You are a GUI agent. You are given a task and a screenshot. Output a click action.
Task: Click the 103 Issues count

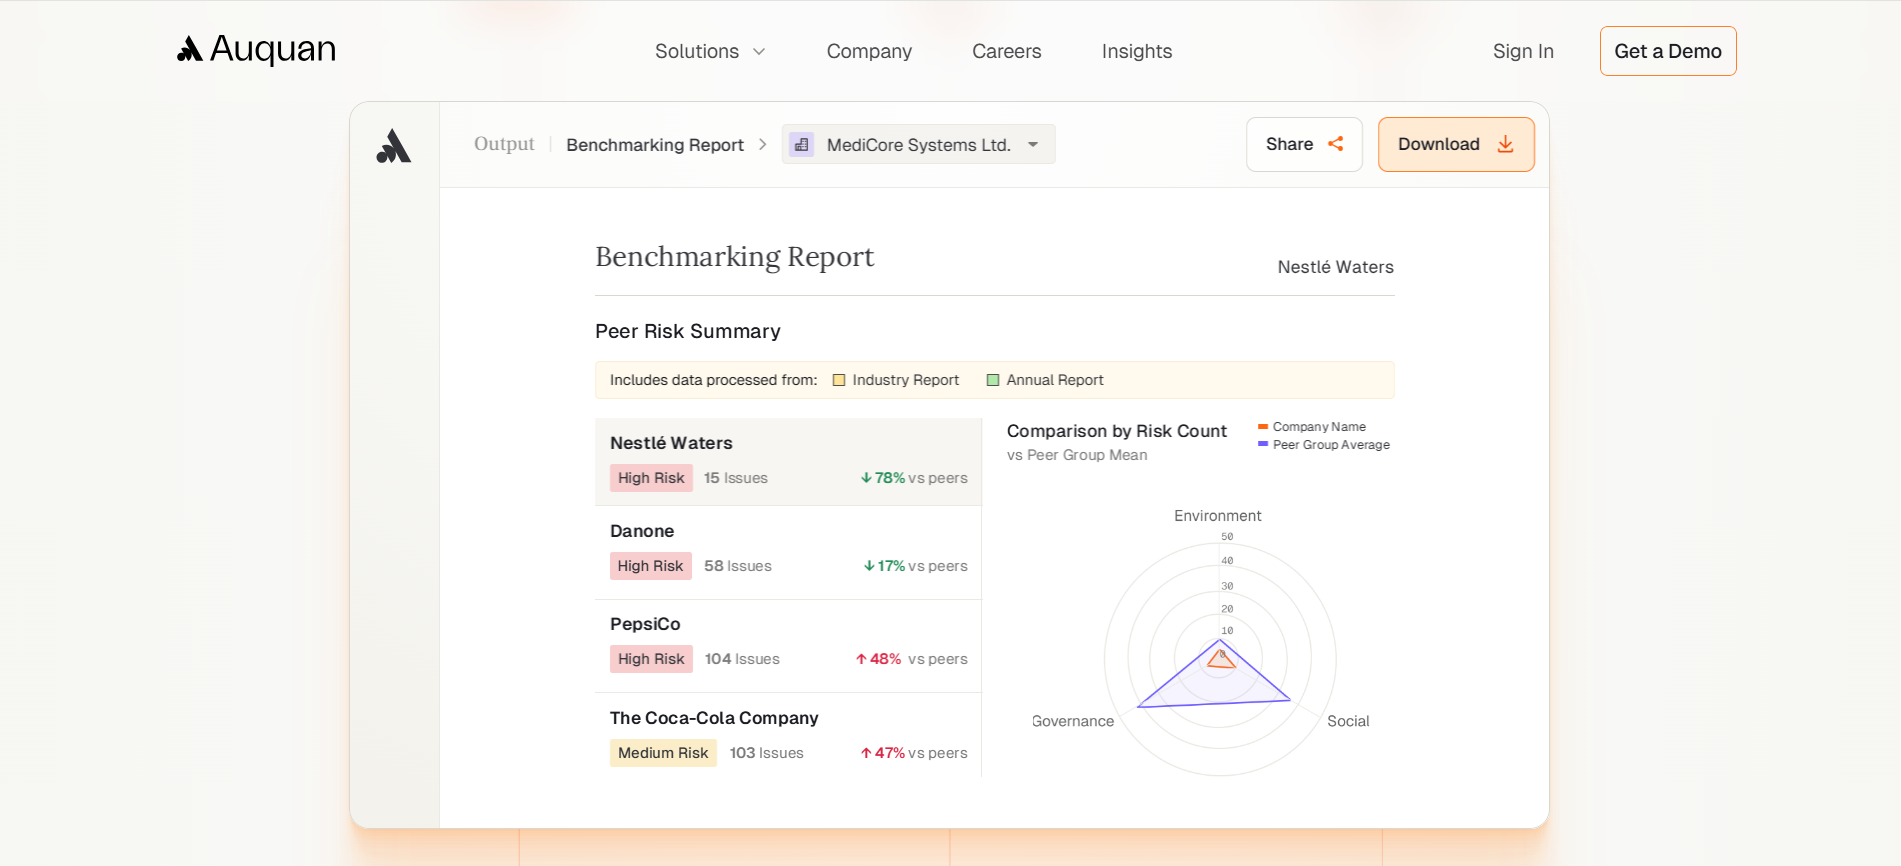coord(767,753)
